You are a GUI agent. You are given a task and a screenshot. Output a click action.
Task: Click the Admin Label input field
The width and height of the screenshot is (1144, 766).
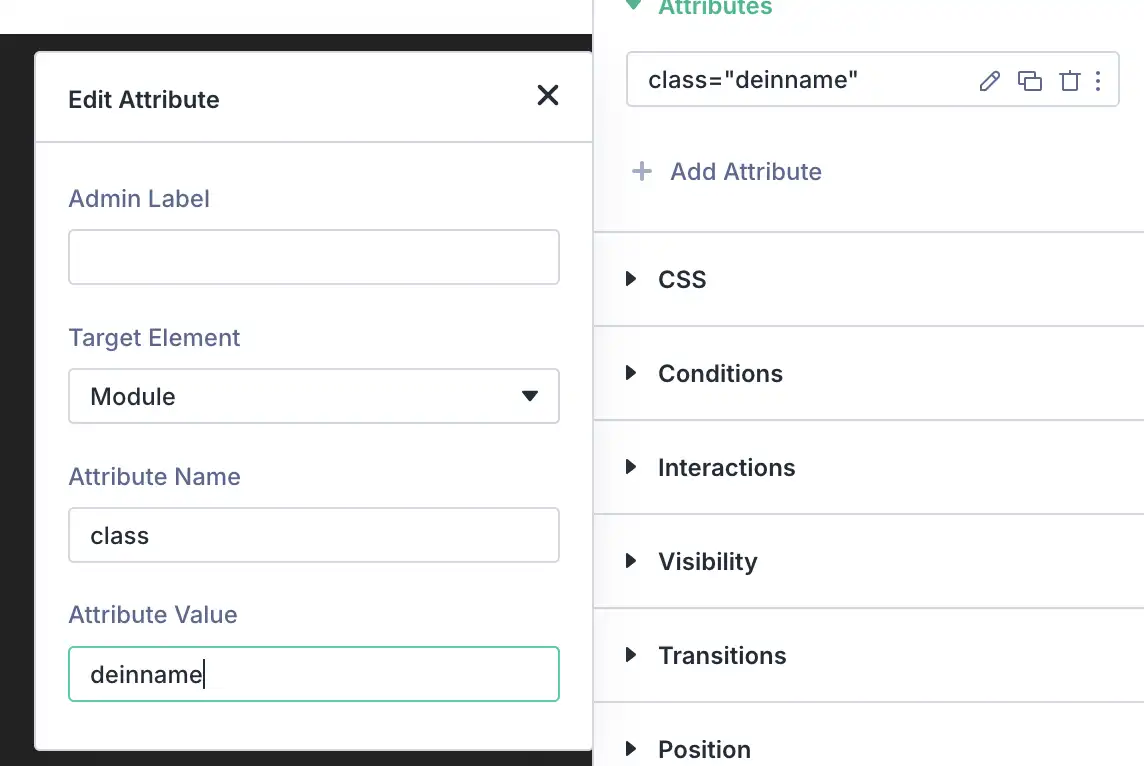coord(313,257)
